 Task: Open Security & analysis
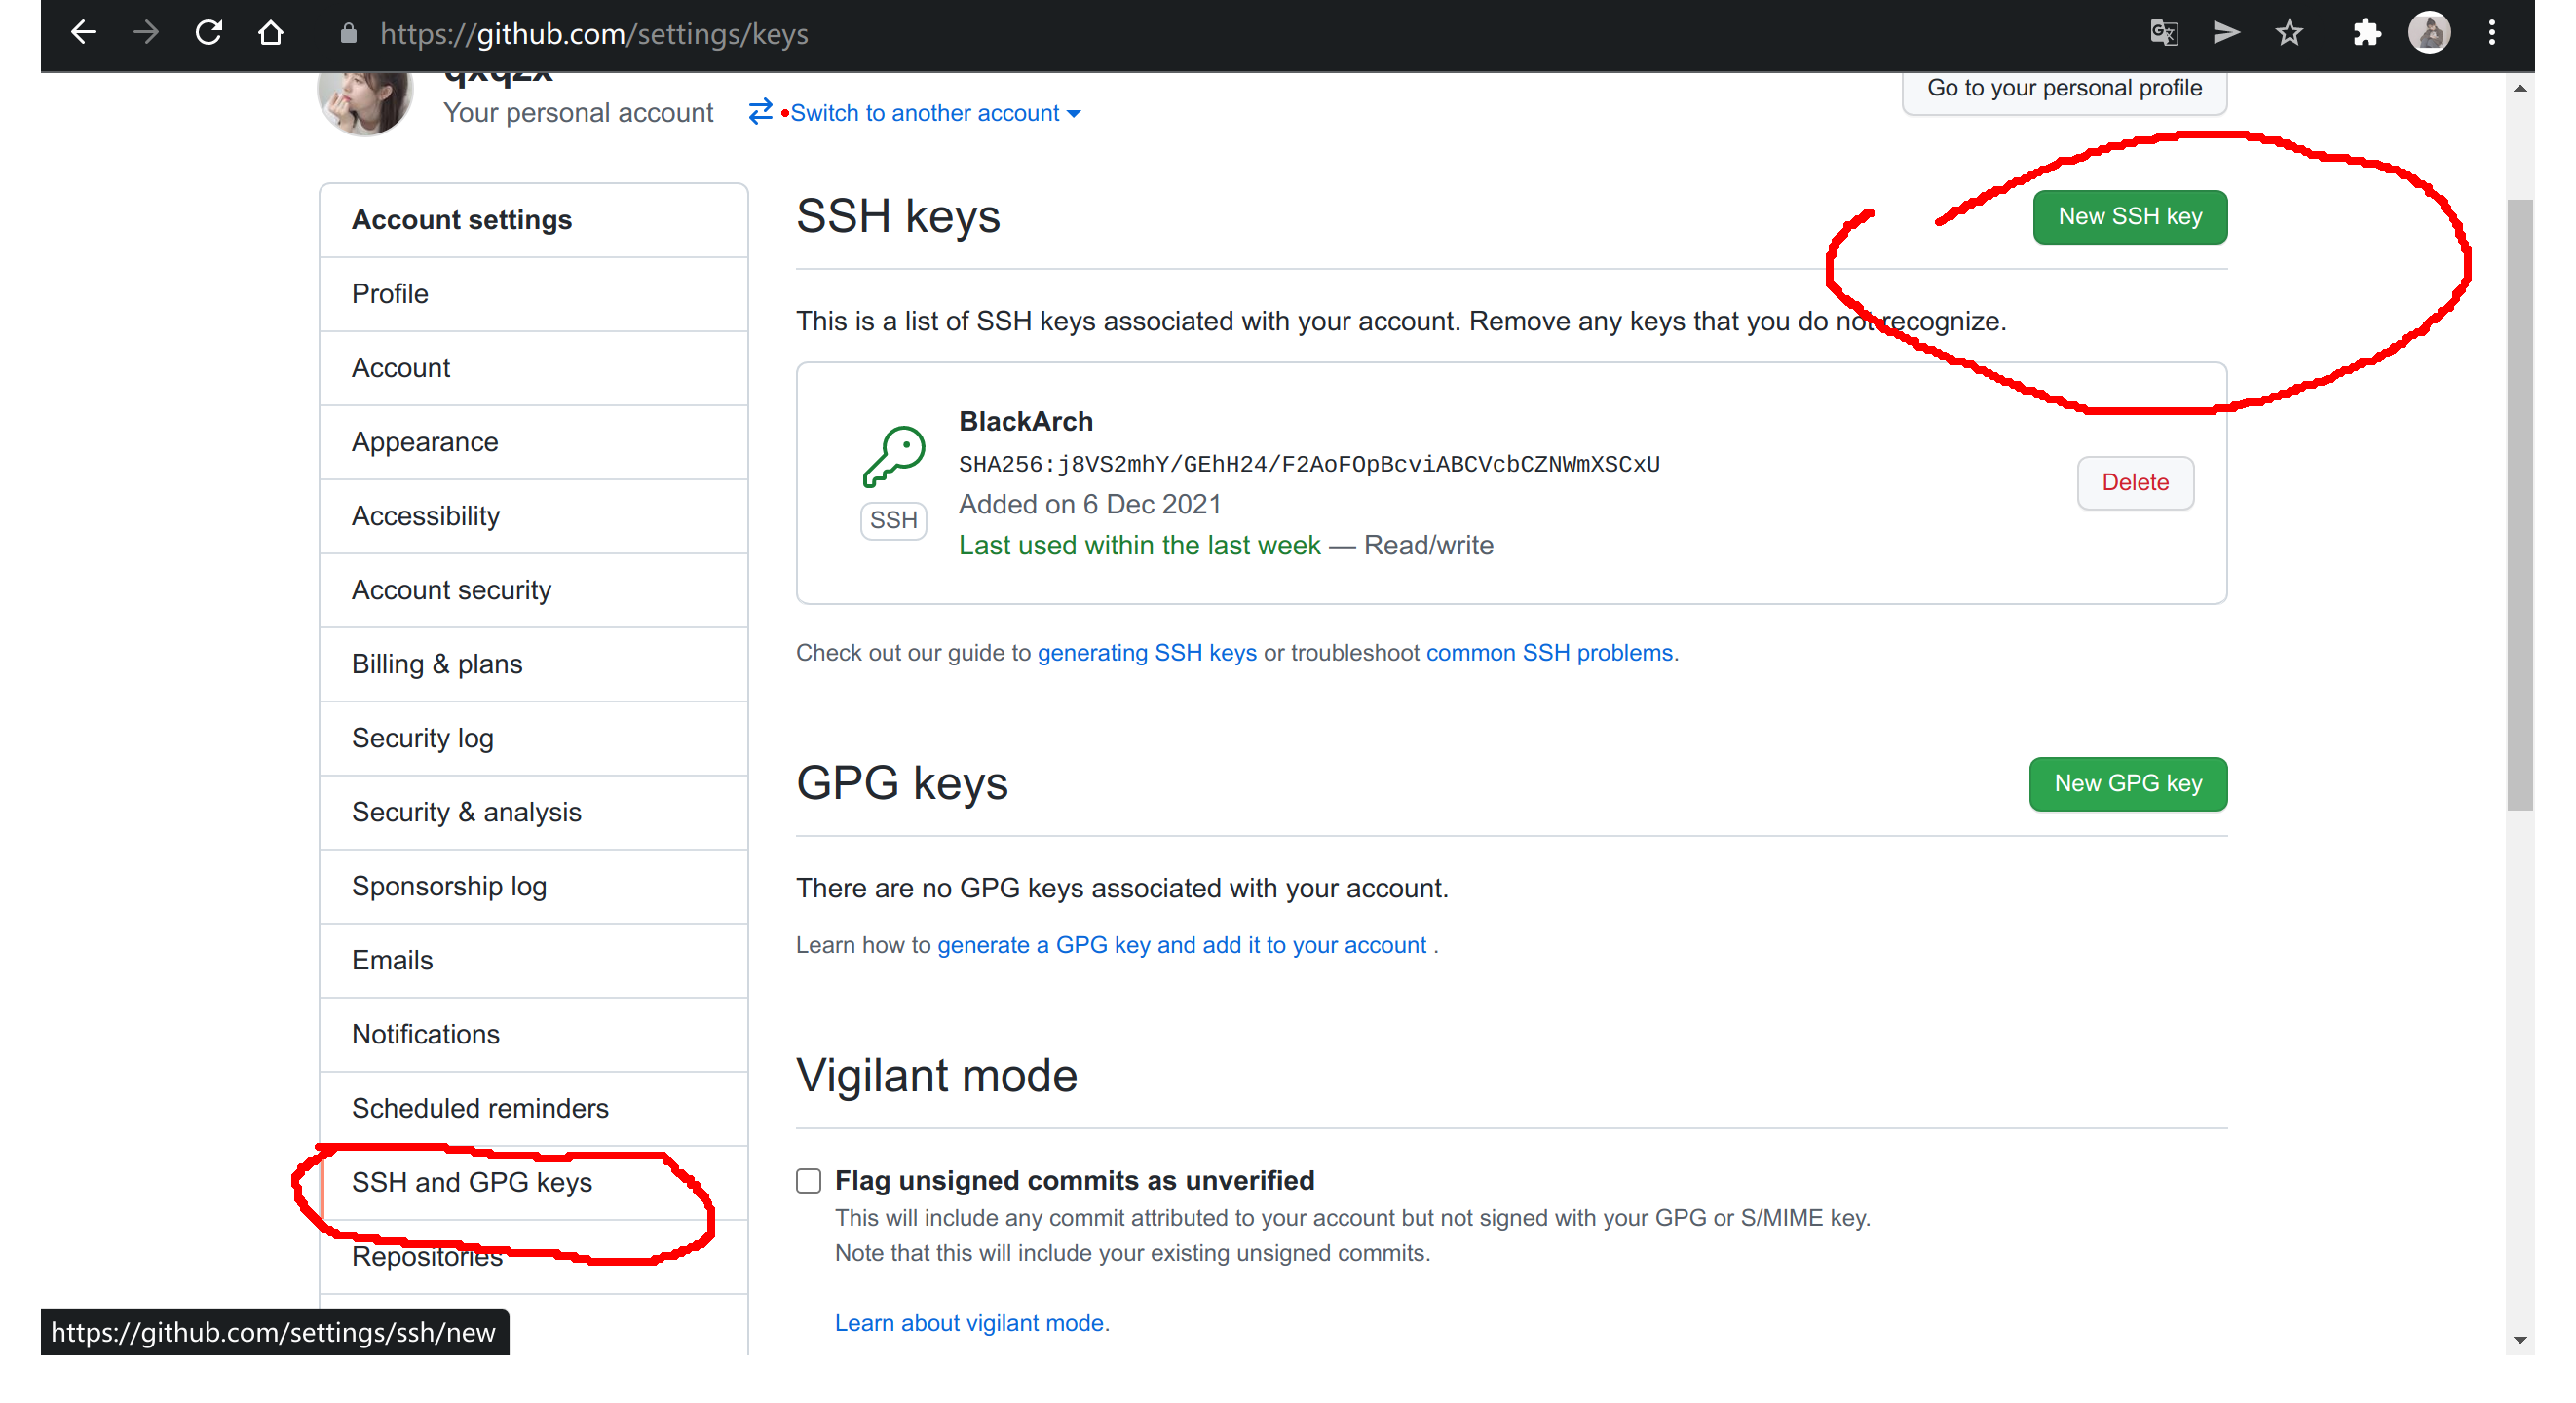(x=533, y=812)
